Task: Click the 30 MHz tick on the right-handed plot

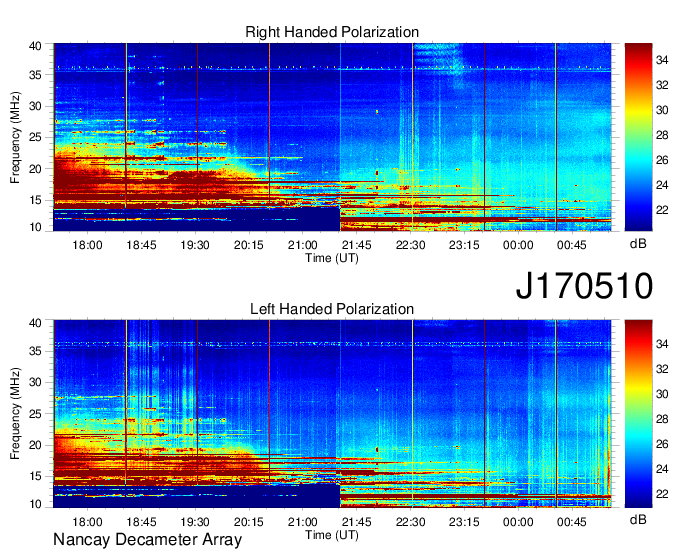Action: [x=35, y=106]
